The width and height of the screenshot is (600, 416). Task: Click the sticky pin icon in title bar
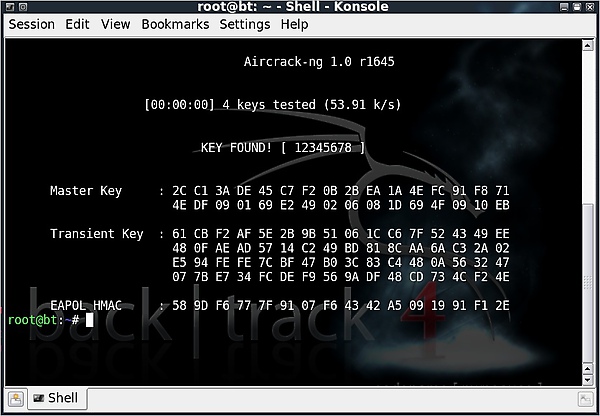[x=23, y=7]
